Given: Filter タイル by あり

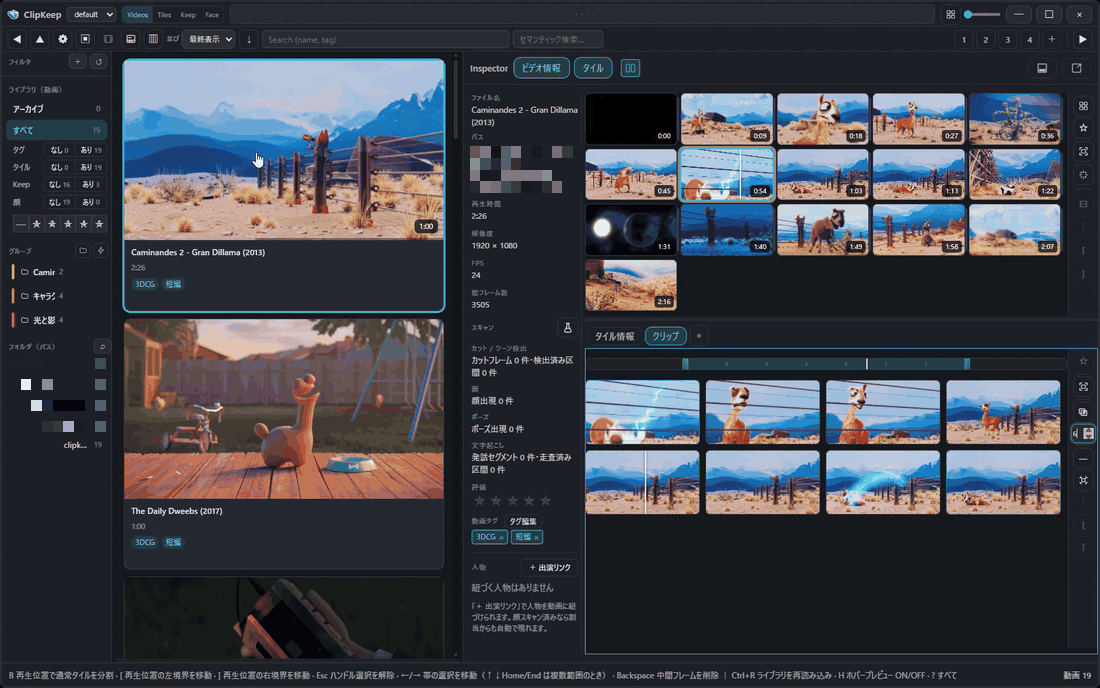Looking at the screenshot, I should [x=90, y=167].
